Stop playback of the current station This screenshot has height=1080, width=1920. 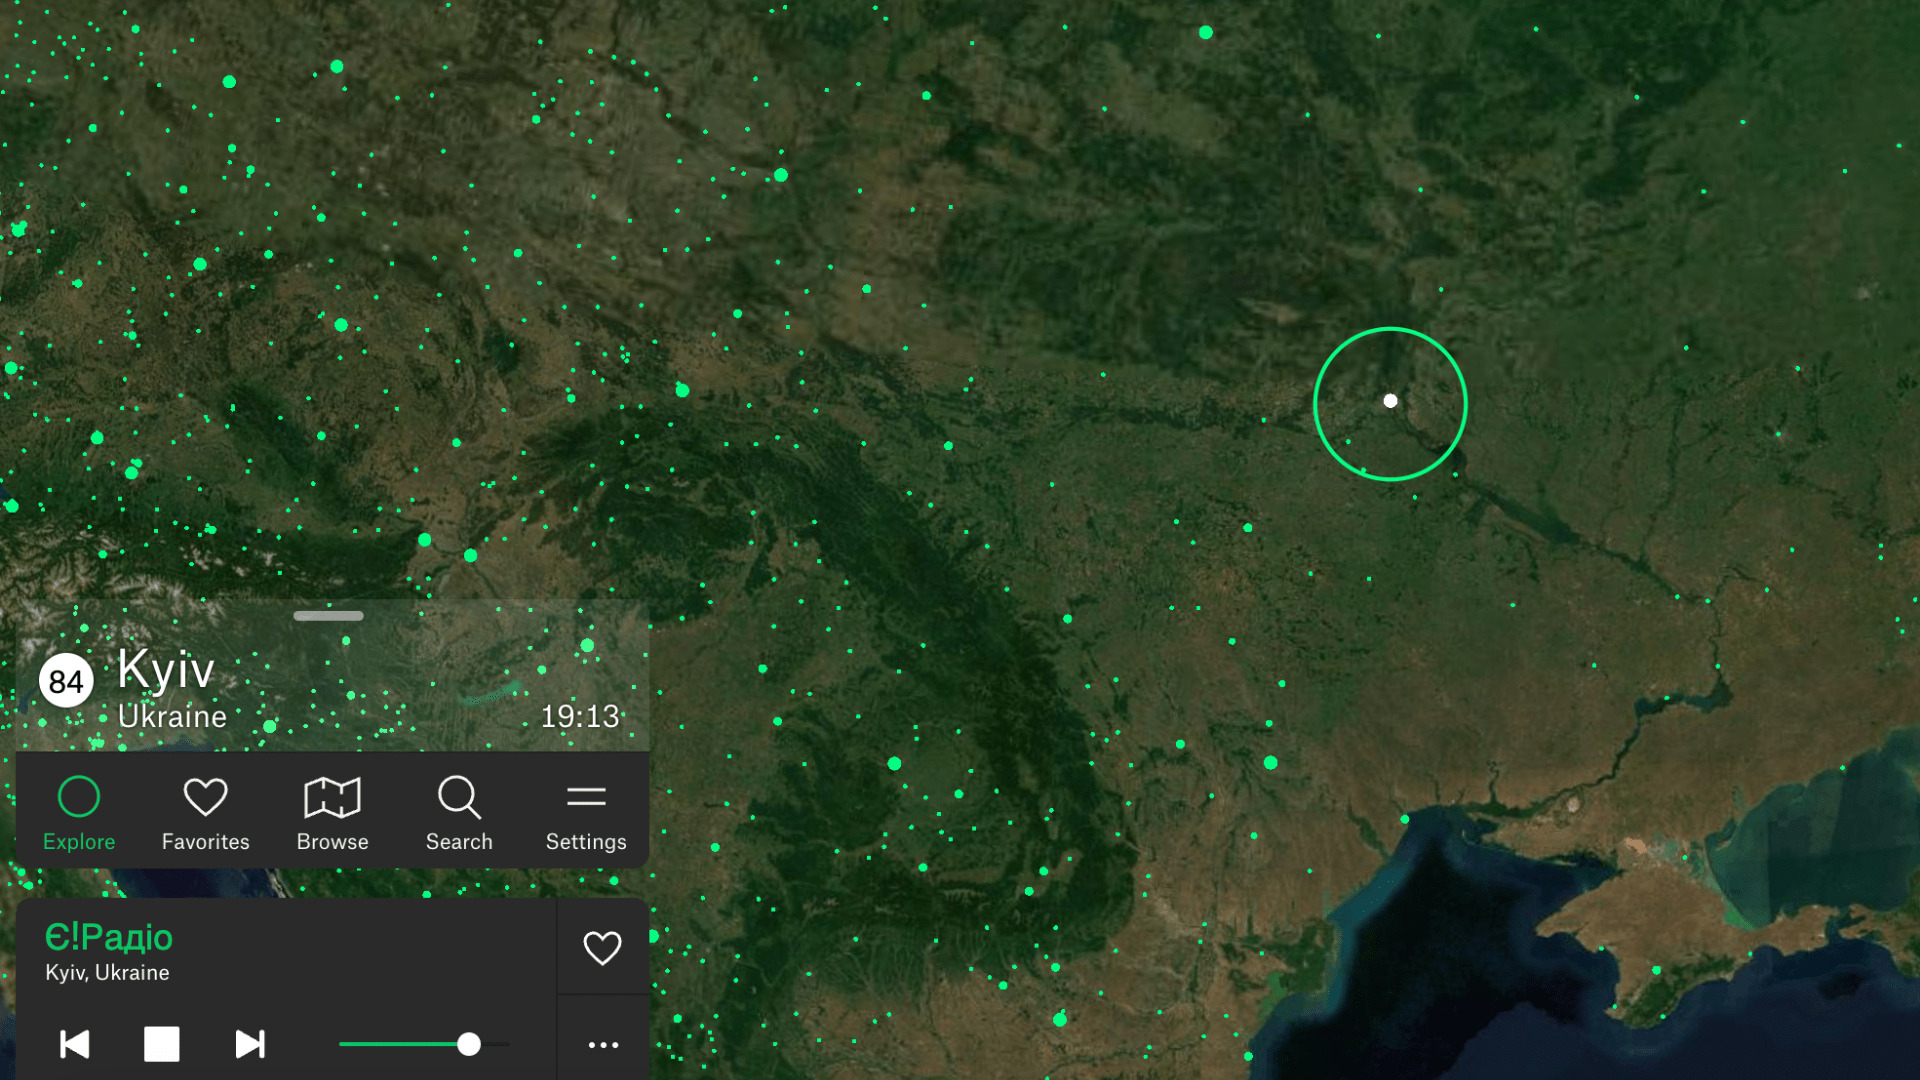pyautogui.click(x=161, y=1044)
